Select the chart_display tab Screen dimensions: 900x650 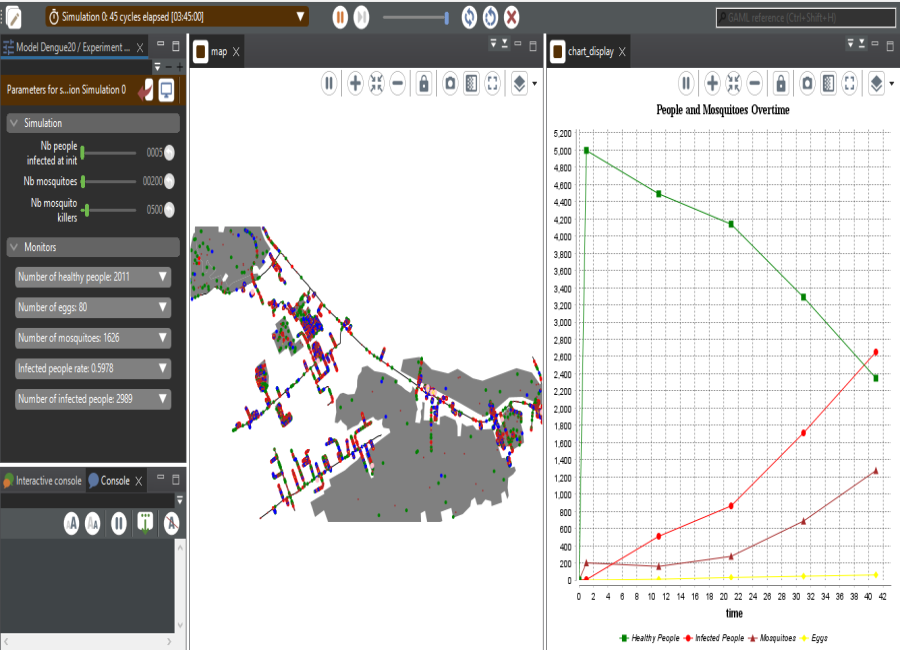590,51
